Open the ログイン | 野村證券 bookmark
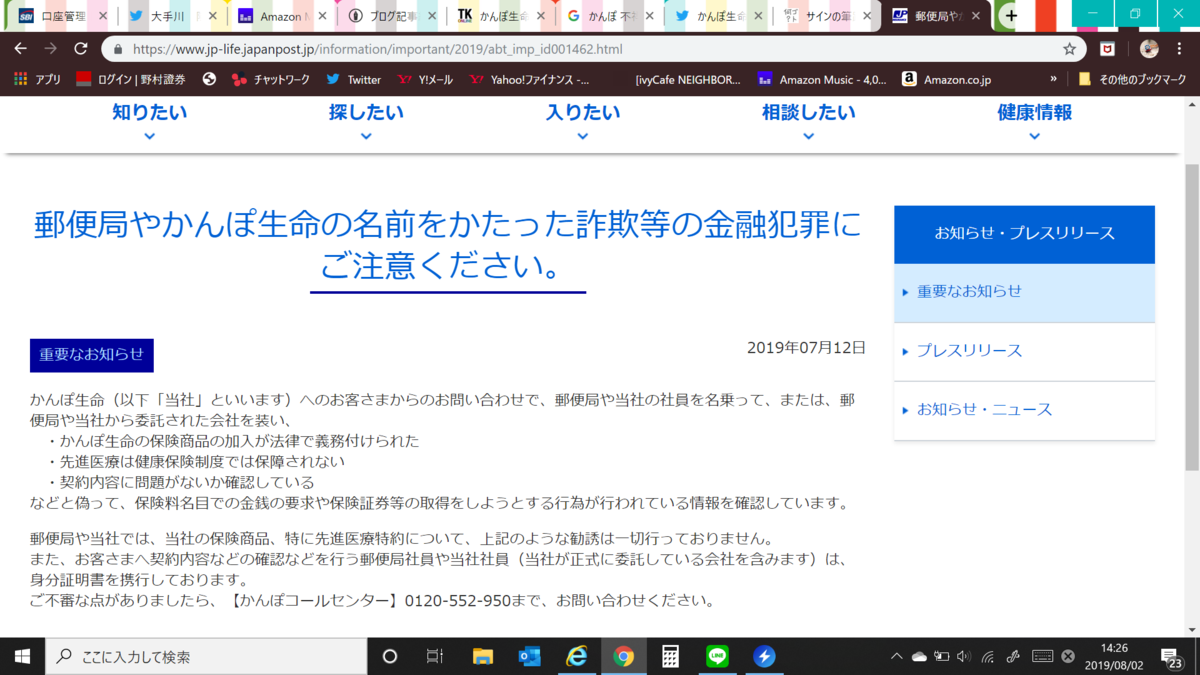The width and height of the screenshot is (1200, 675). coord(131,79)
